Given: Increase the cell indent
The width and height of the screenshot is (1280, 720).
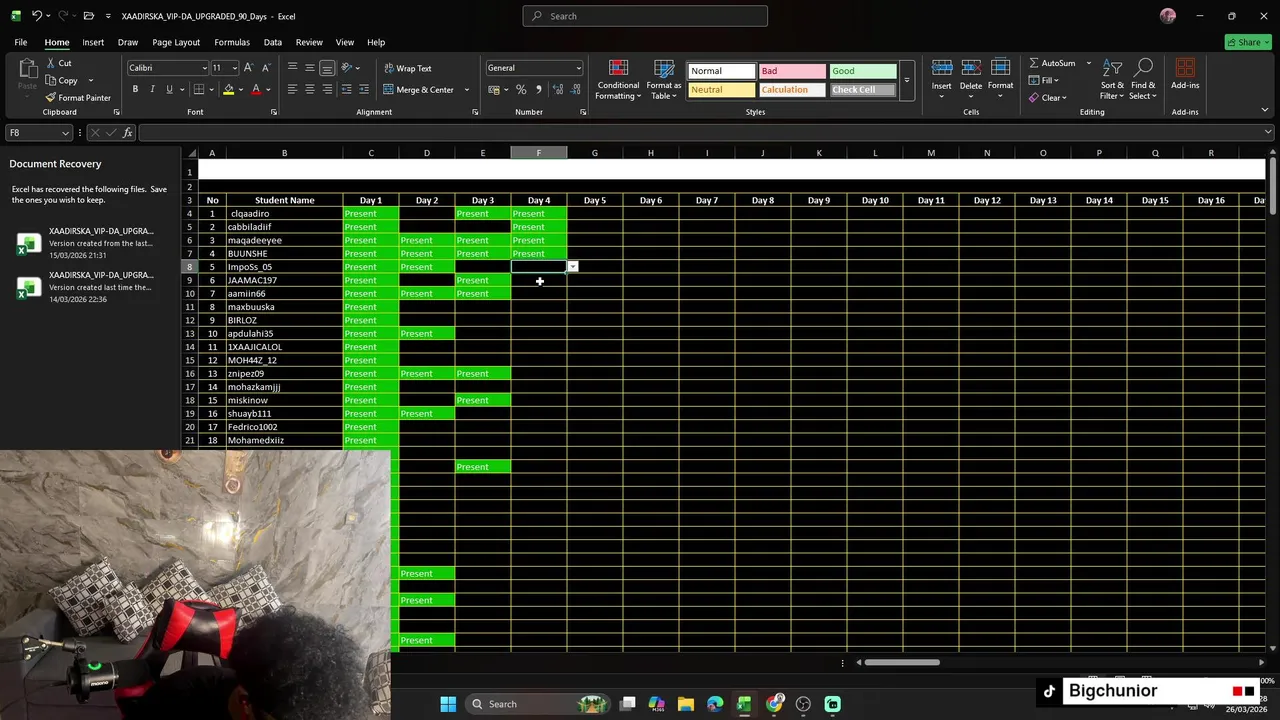Looking at the screenshot, I should click(364, 89).
